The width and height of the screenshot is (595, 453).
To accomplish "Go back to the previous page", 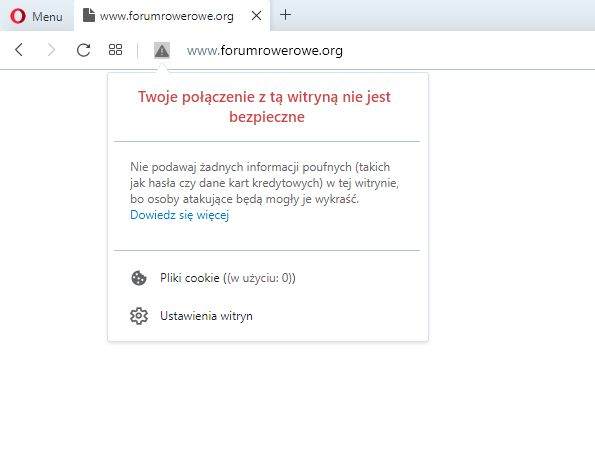I will click(19, 50).
